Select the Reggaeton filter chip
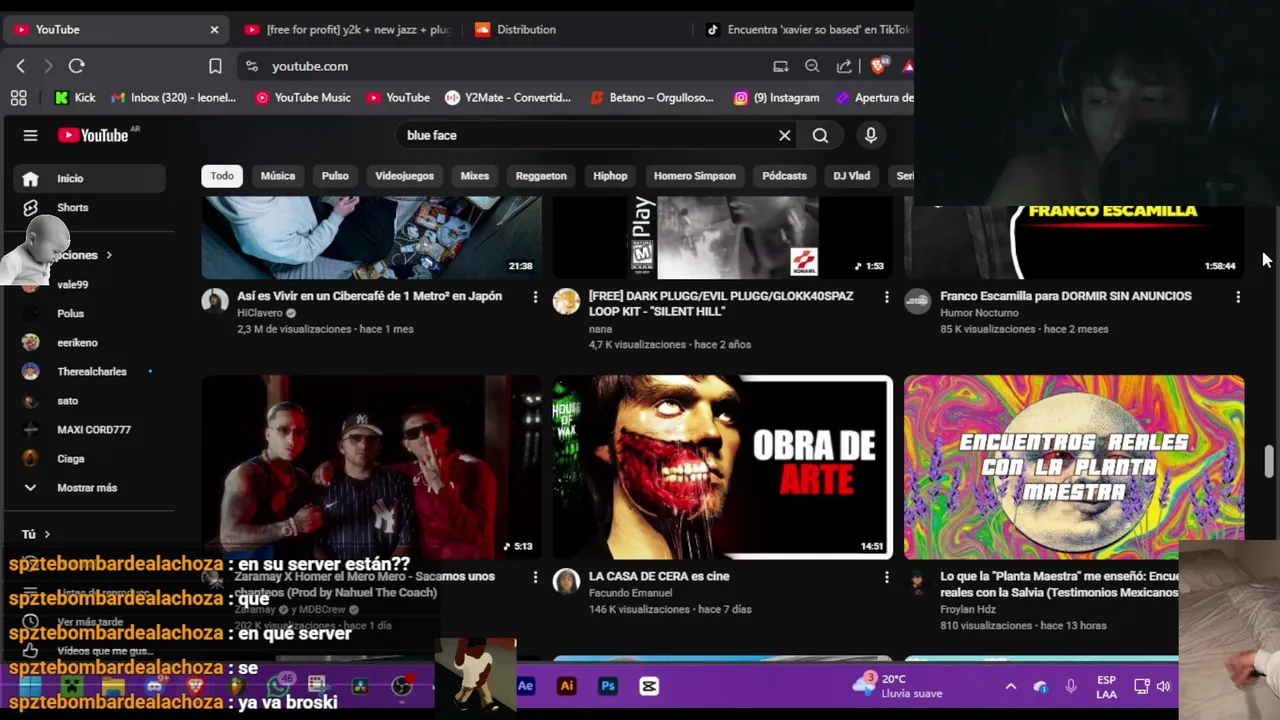The image size is (1280, 720). click(541, 176)
